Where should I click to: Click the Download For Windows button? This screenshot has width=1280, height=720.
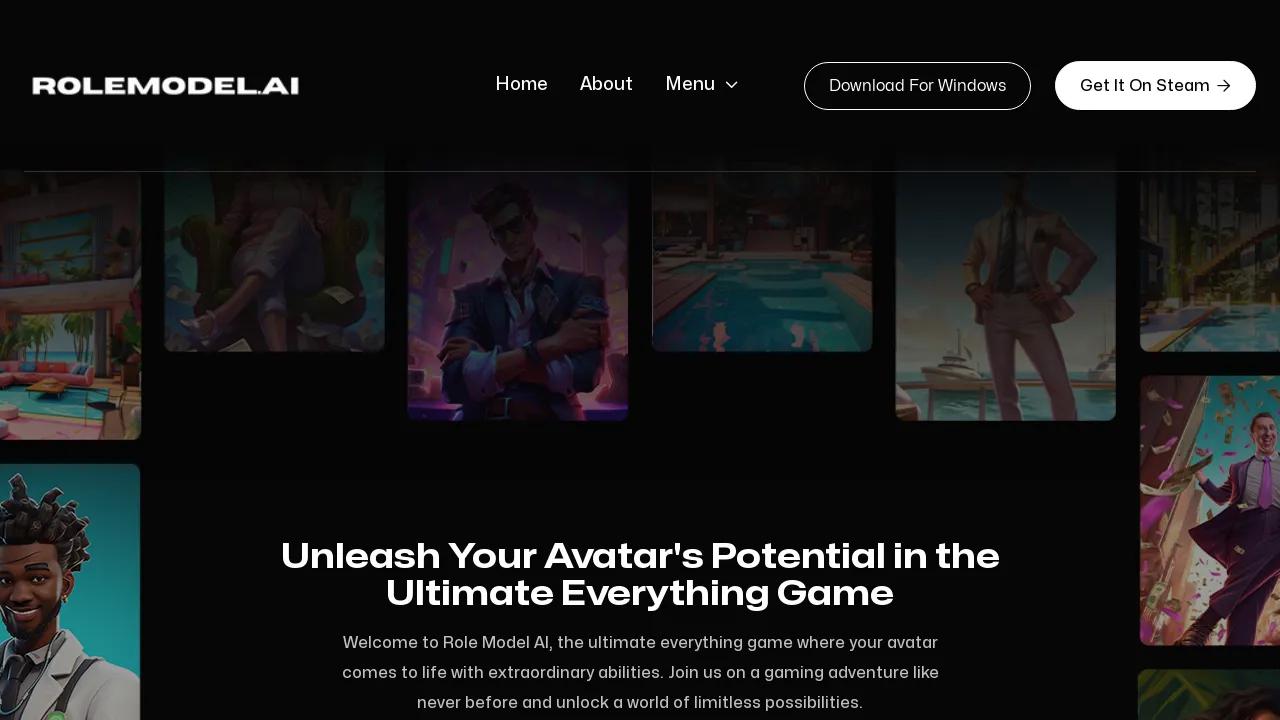tap(917, 86)
